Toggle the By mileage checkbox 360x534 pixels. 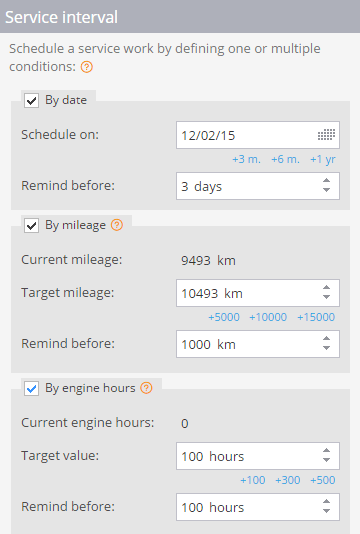31,226
